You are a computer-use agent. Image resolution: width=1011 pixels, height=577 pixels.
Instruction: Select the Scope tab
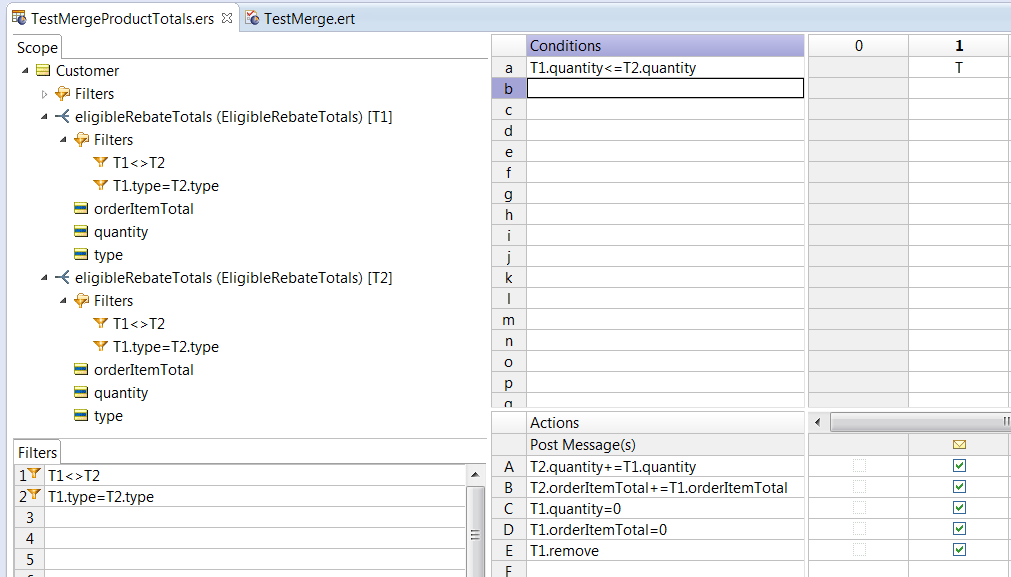37,48
